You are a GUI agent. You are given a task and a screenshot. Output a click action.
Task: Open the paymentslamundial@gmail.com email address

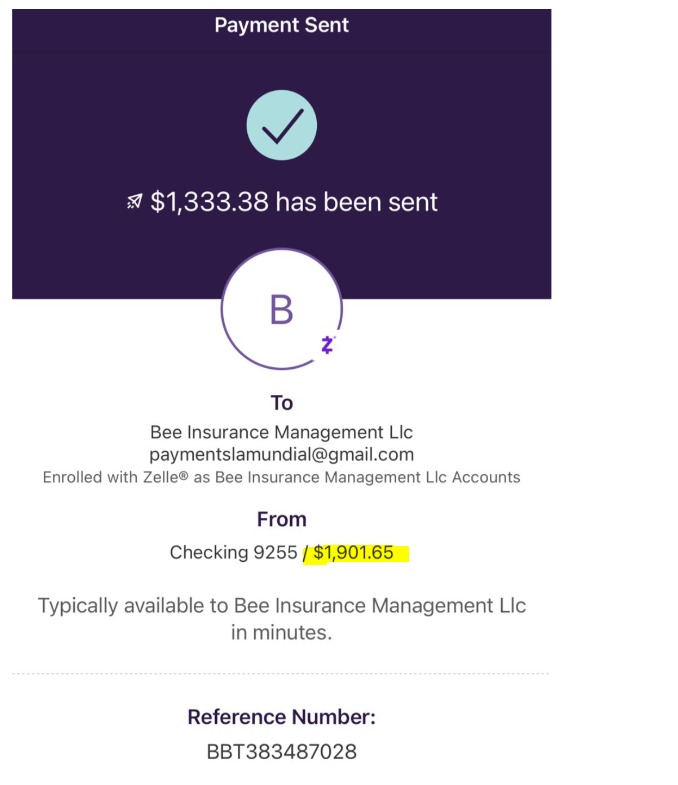coord(281,455)
